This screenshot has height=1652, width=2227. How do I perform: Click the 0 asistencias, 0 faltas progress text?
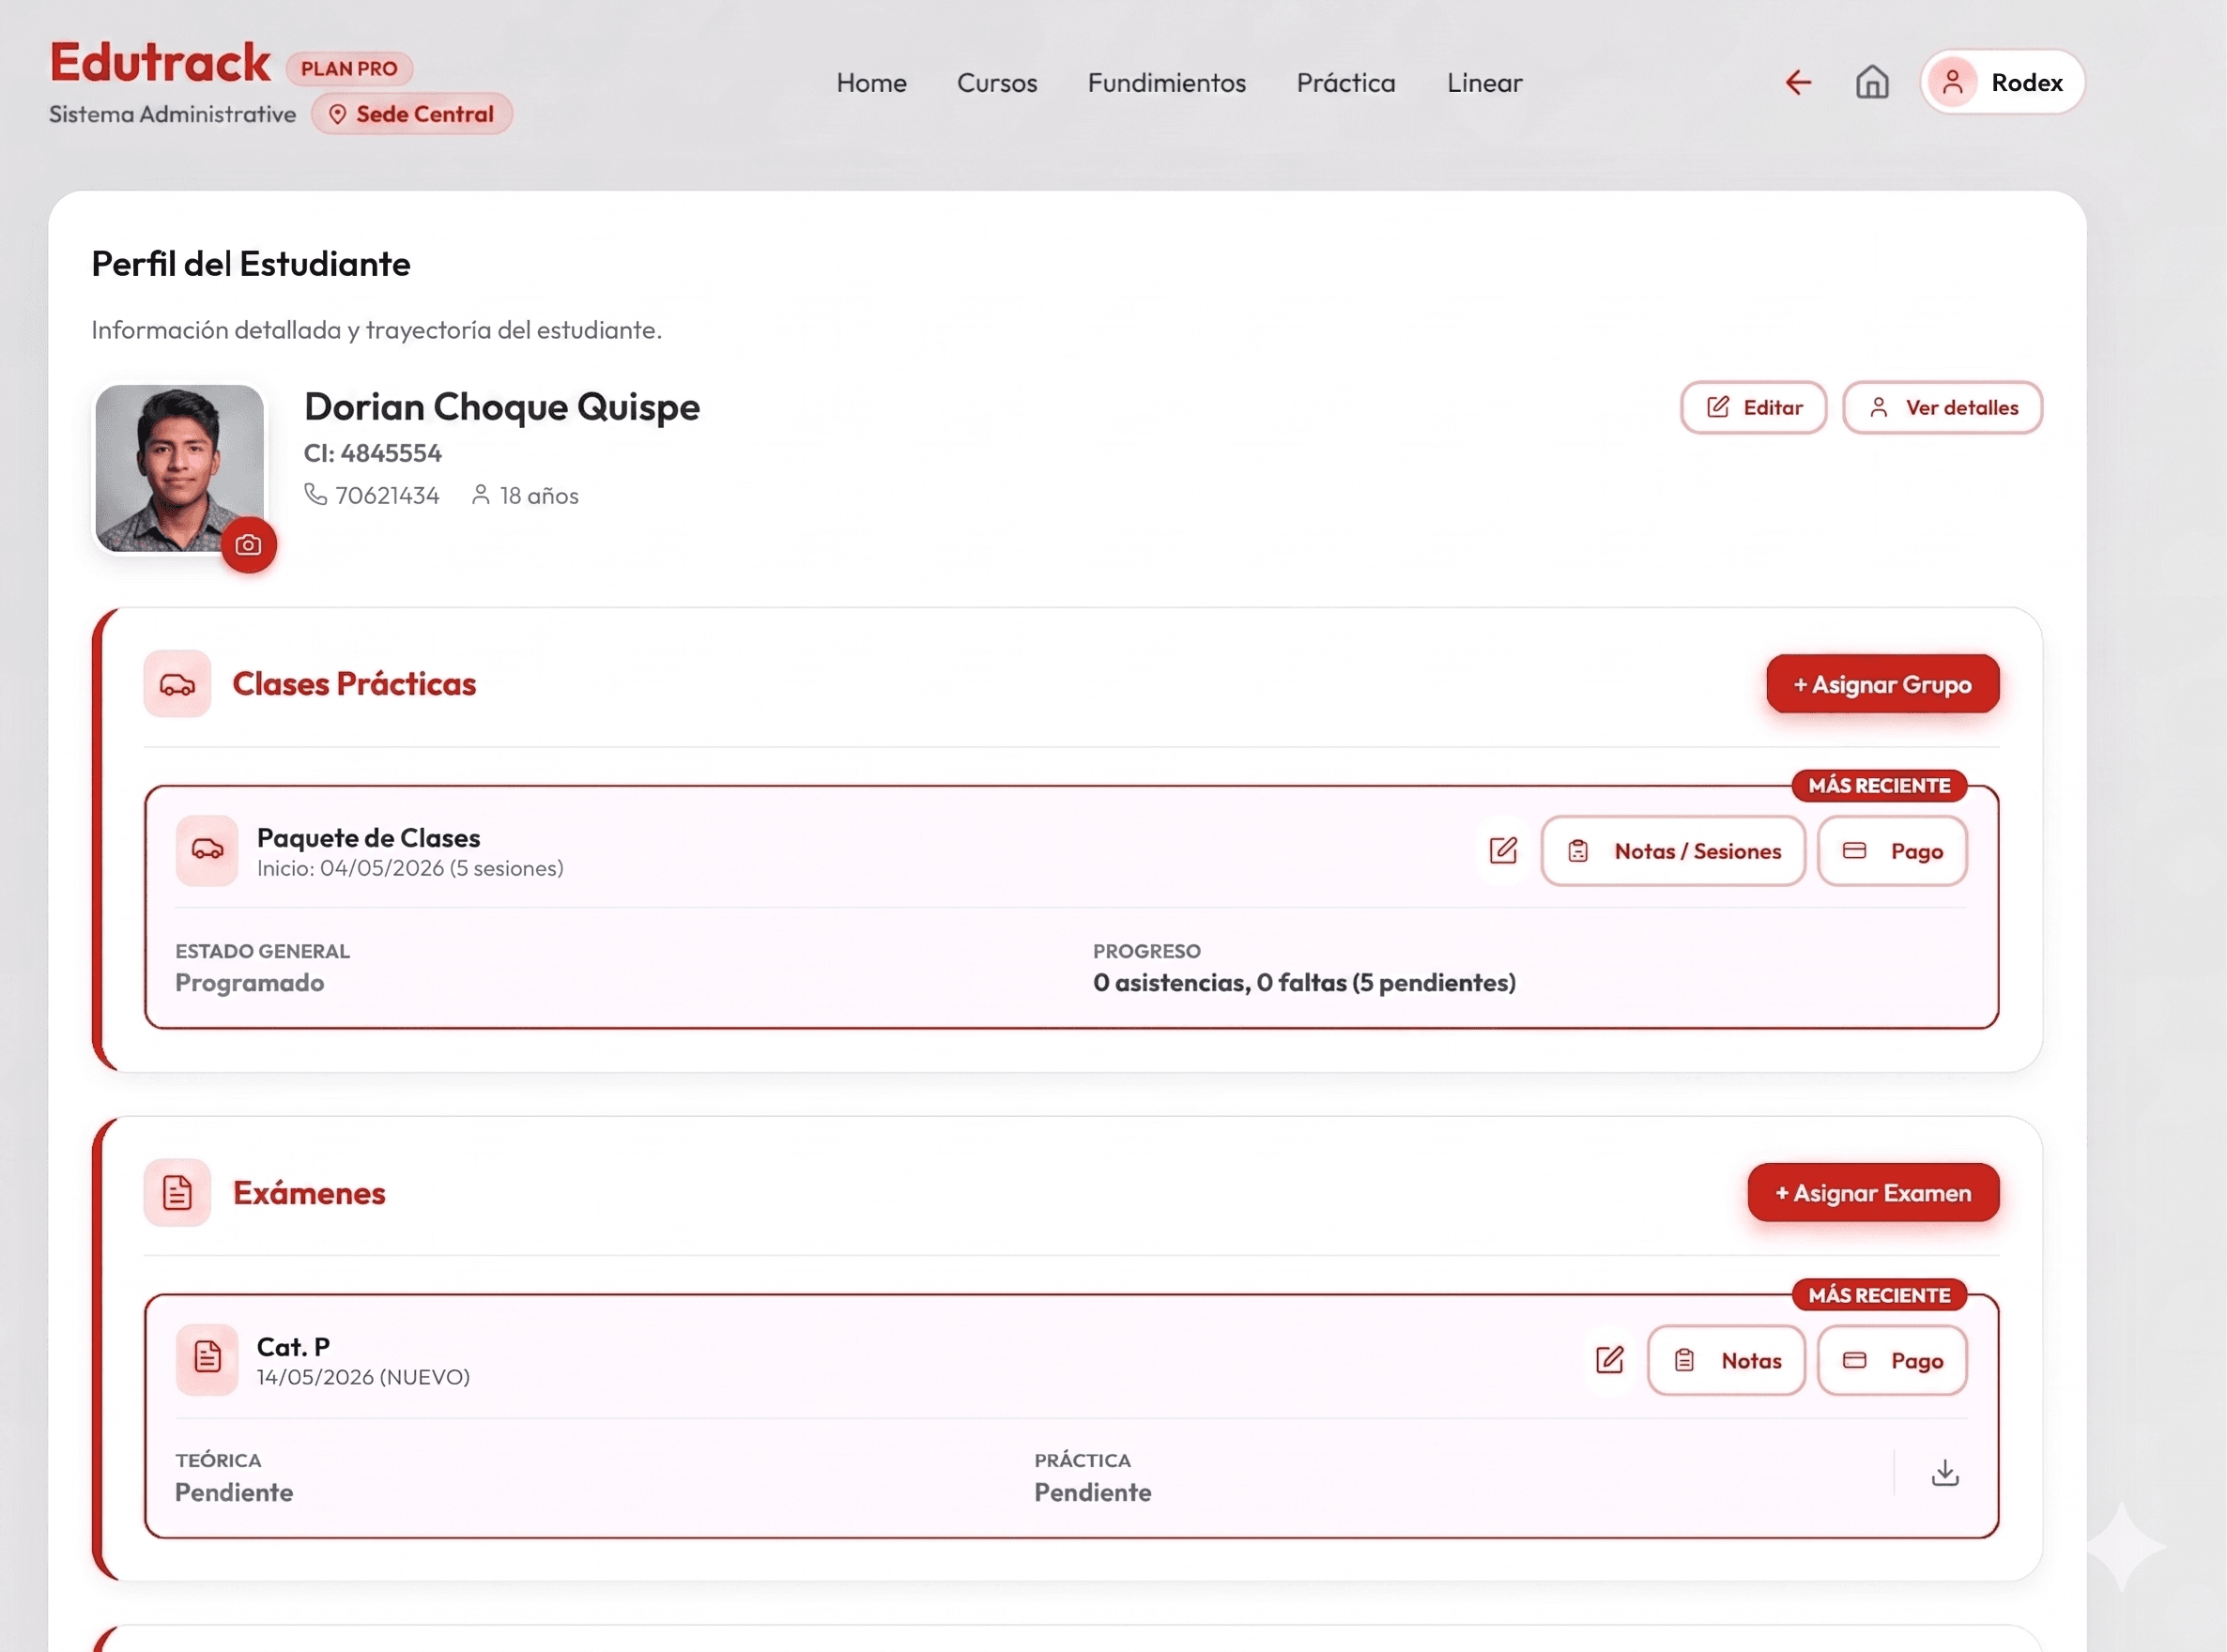coord(1304,983)
